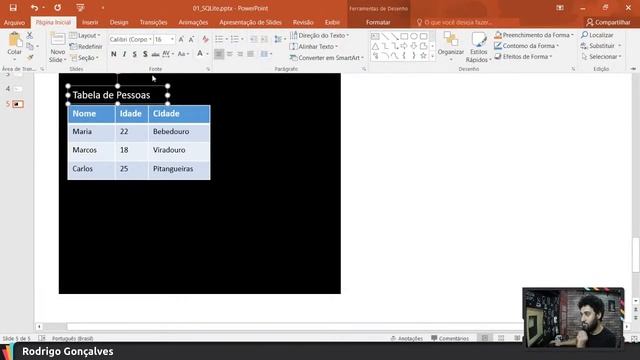Click Converter em SmartArt
640x360 pixels.
[327, 58]
